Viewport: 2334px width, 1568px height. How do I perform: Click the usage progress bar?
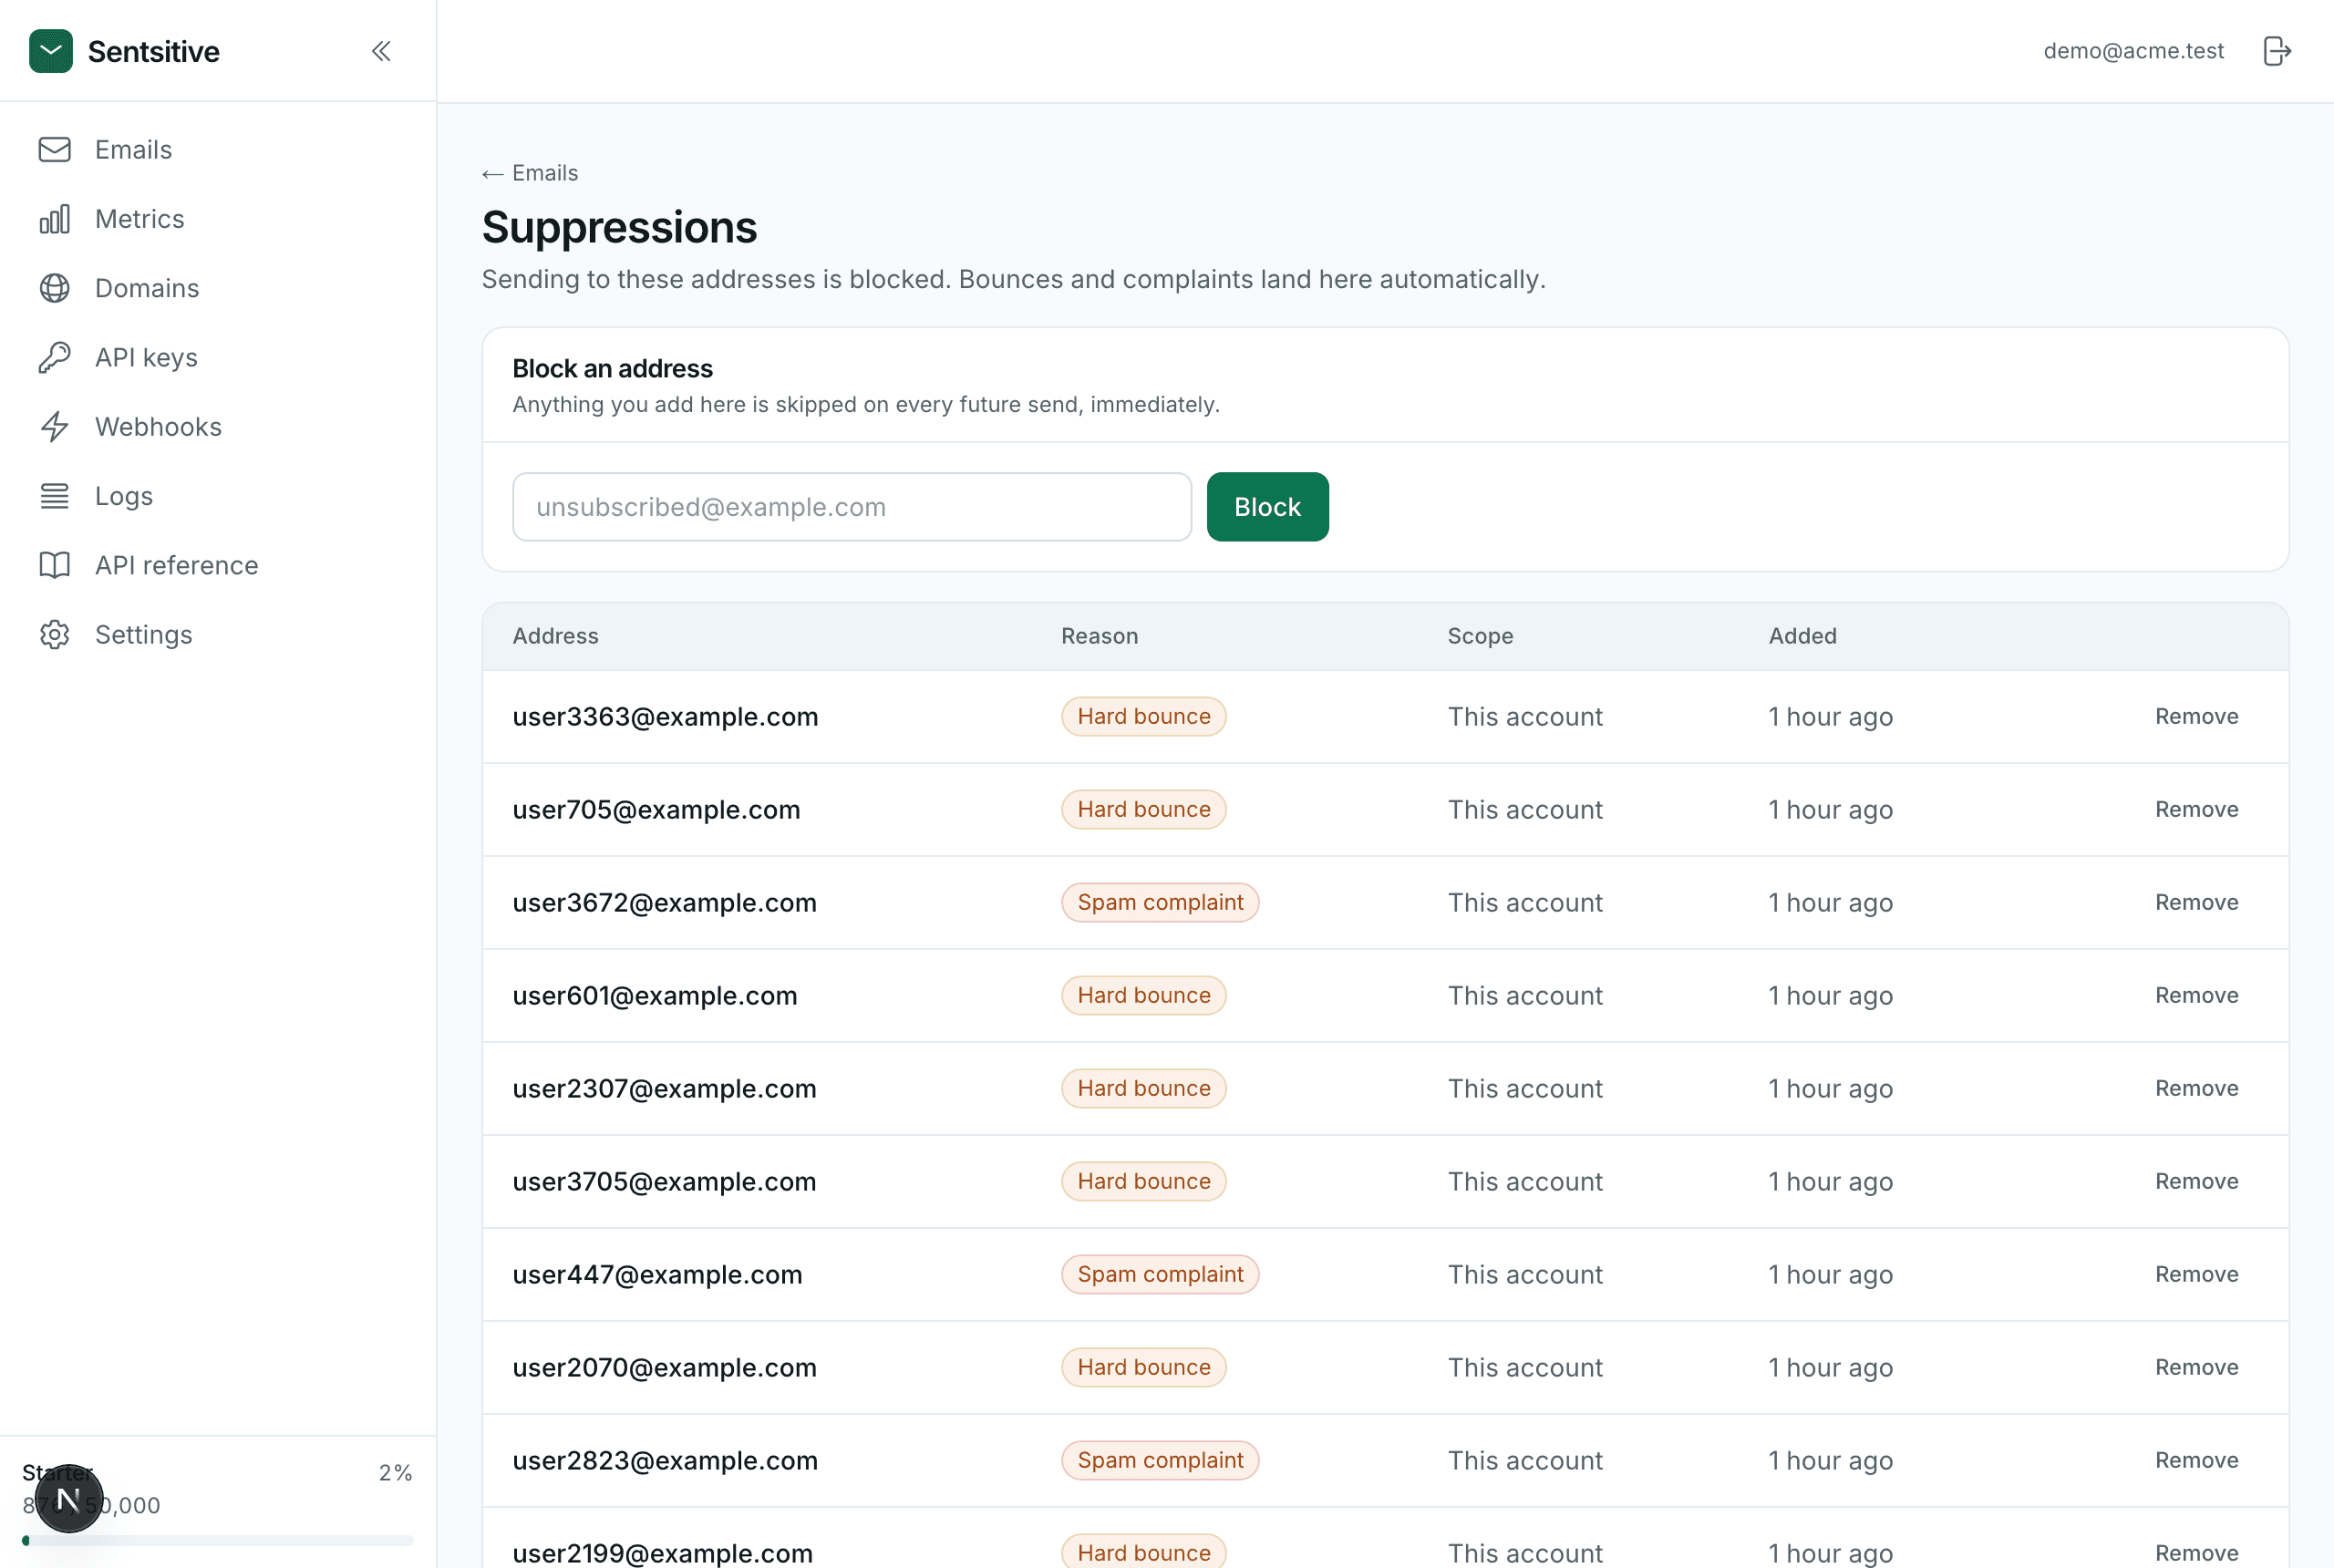point(218,1540)
